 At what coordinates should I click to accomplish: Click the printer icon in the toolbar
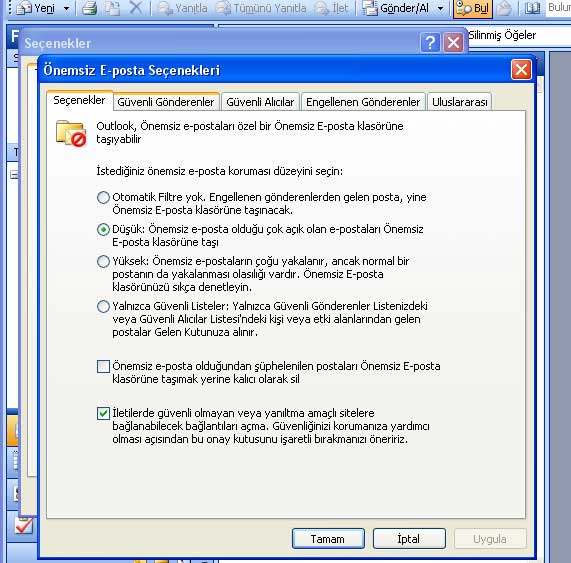click(x=89, y=8)
